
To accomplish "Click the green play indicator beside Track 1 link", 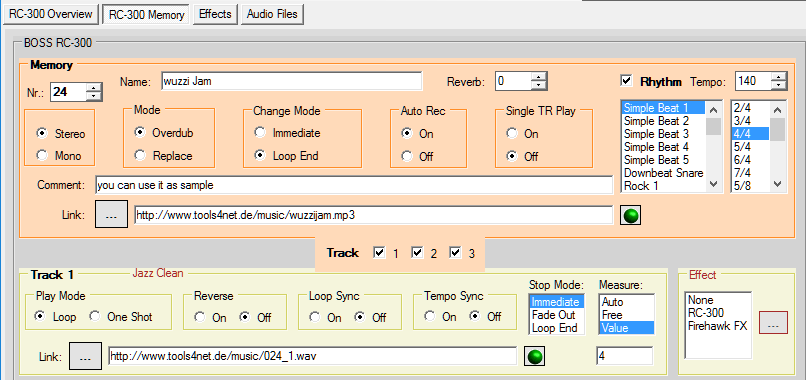I will click(x=535, y=356).
